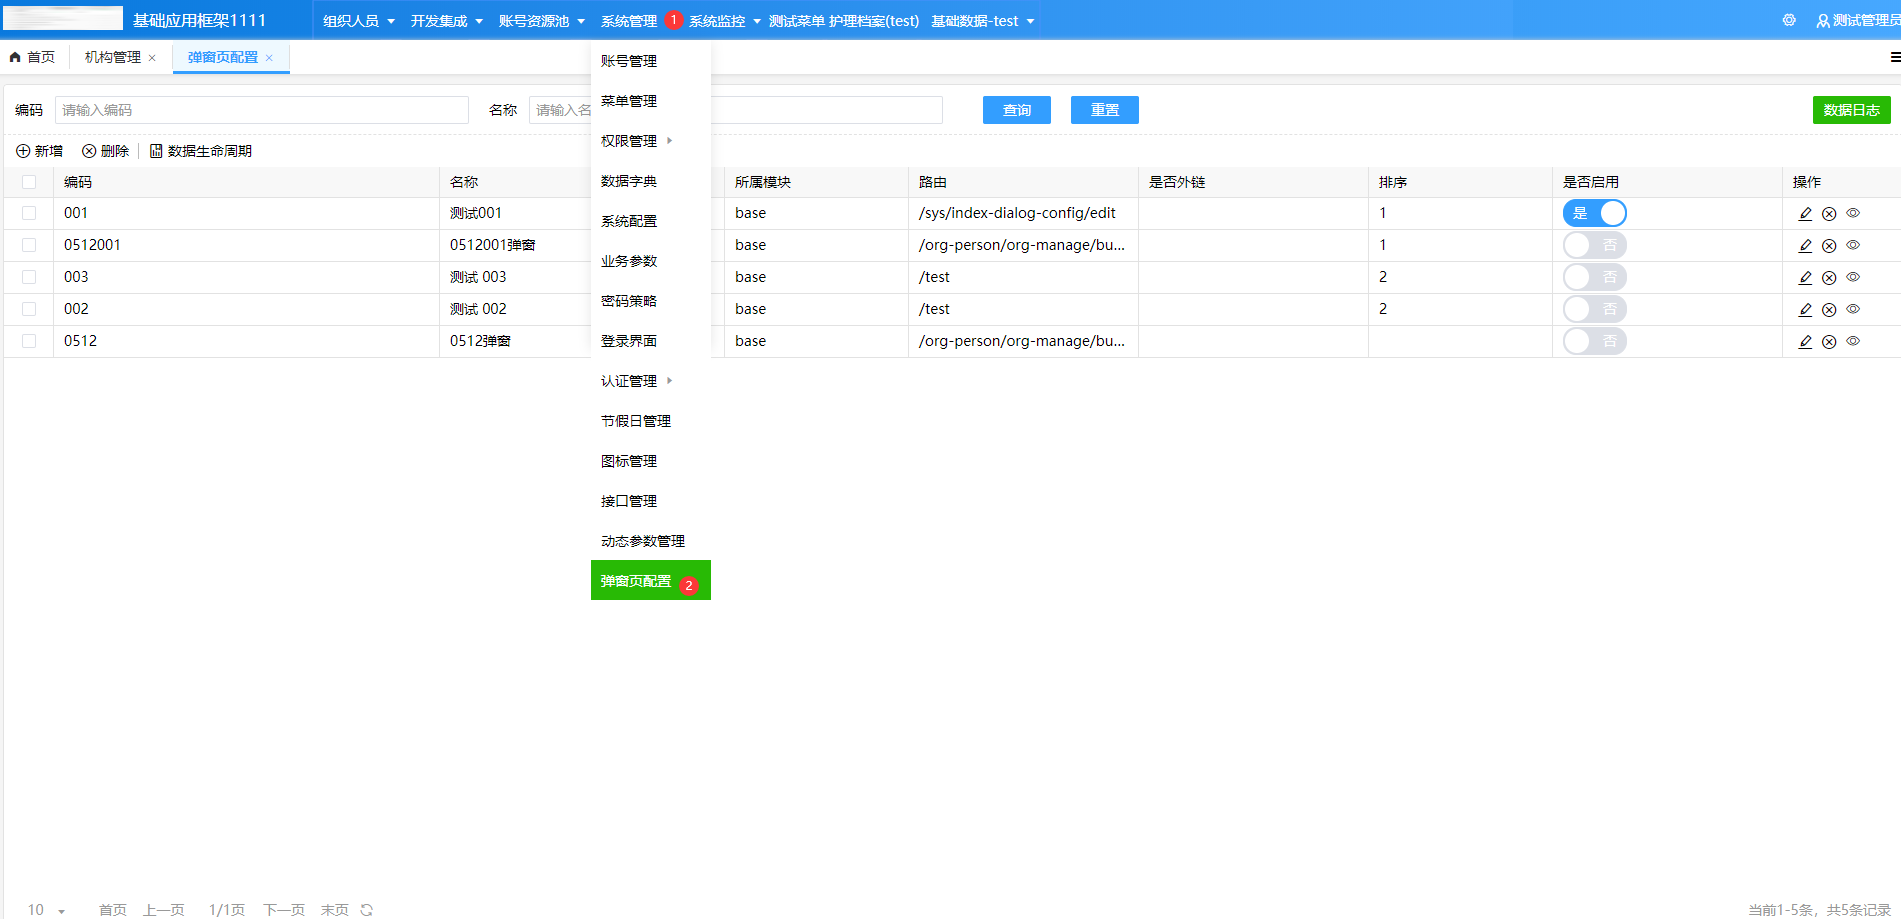Image resolution: width=1901 pixels, height=919 pixels.
Task: Close the 弹窗页配置 tab
Action: pyautogui.click(x=269, y=58)
